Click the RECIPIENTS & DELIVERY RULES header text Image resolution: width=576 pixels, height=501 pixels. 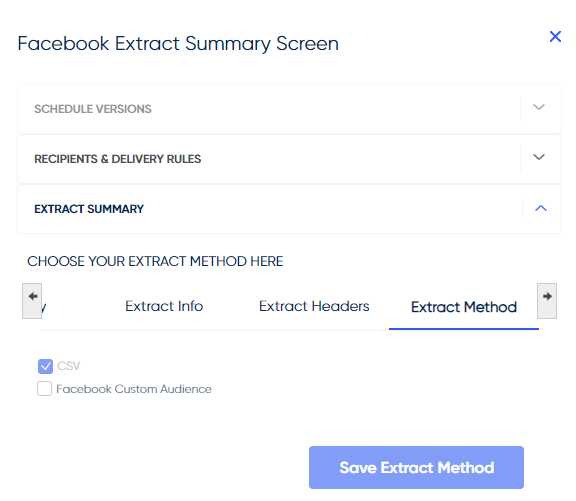118,159
